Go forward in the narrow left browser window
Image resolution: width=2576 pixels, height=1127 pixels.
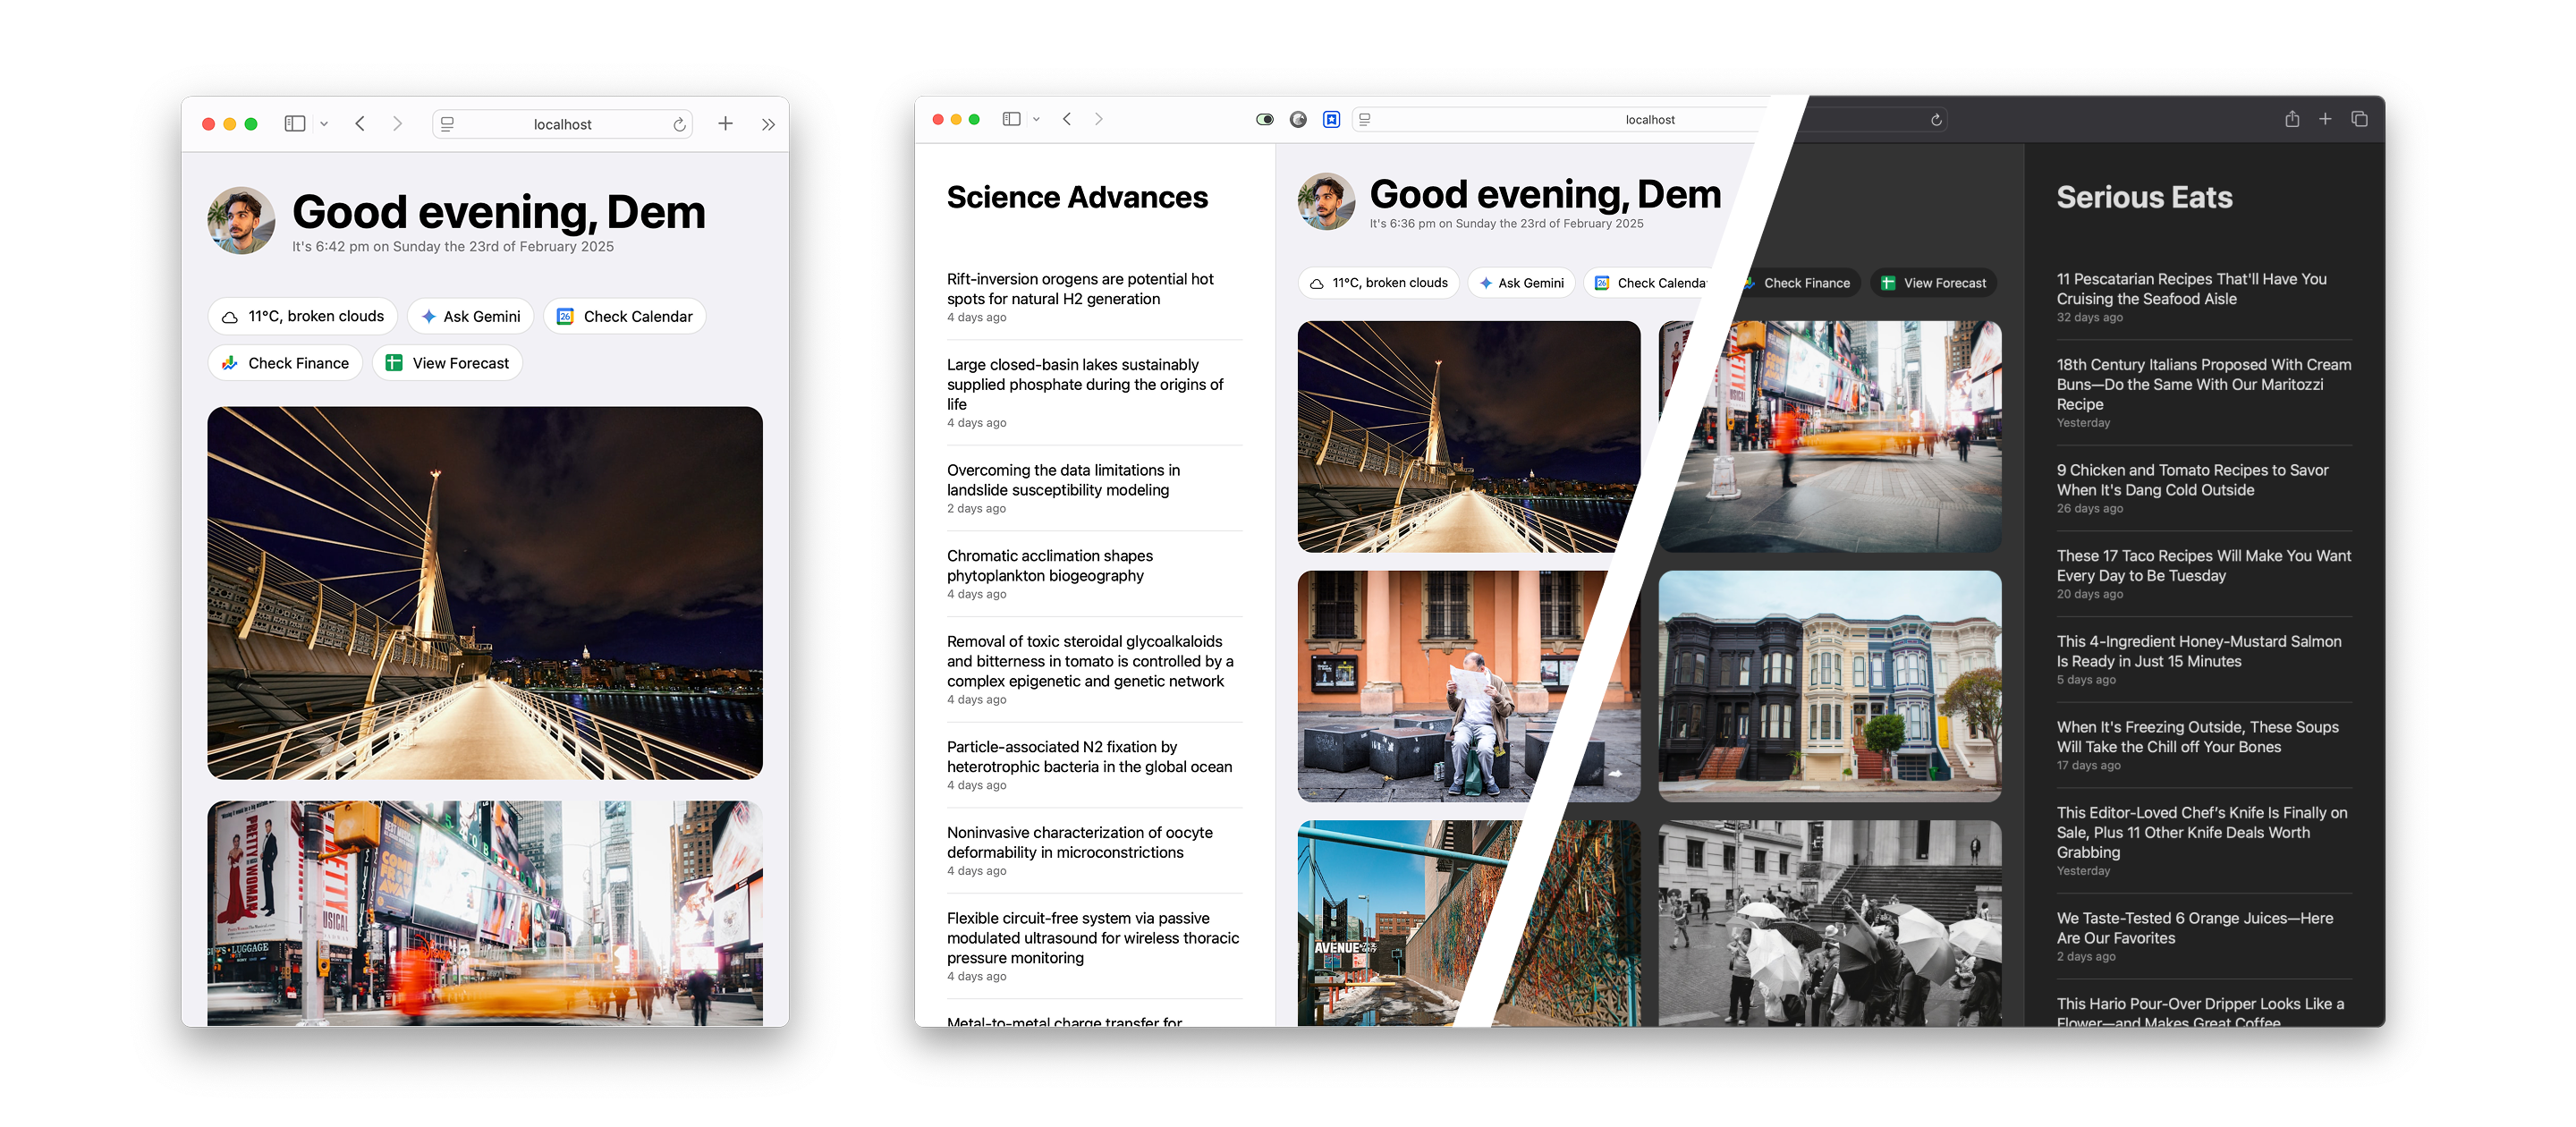tap(397, 124)
